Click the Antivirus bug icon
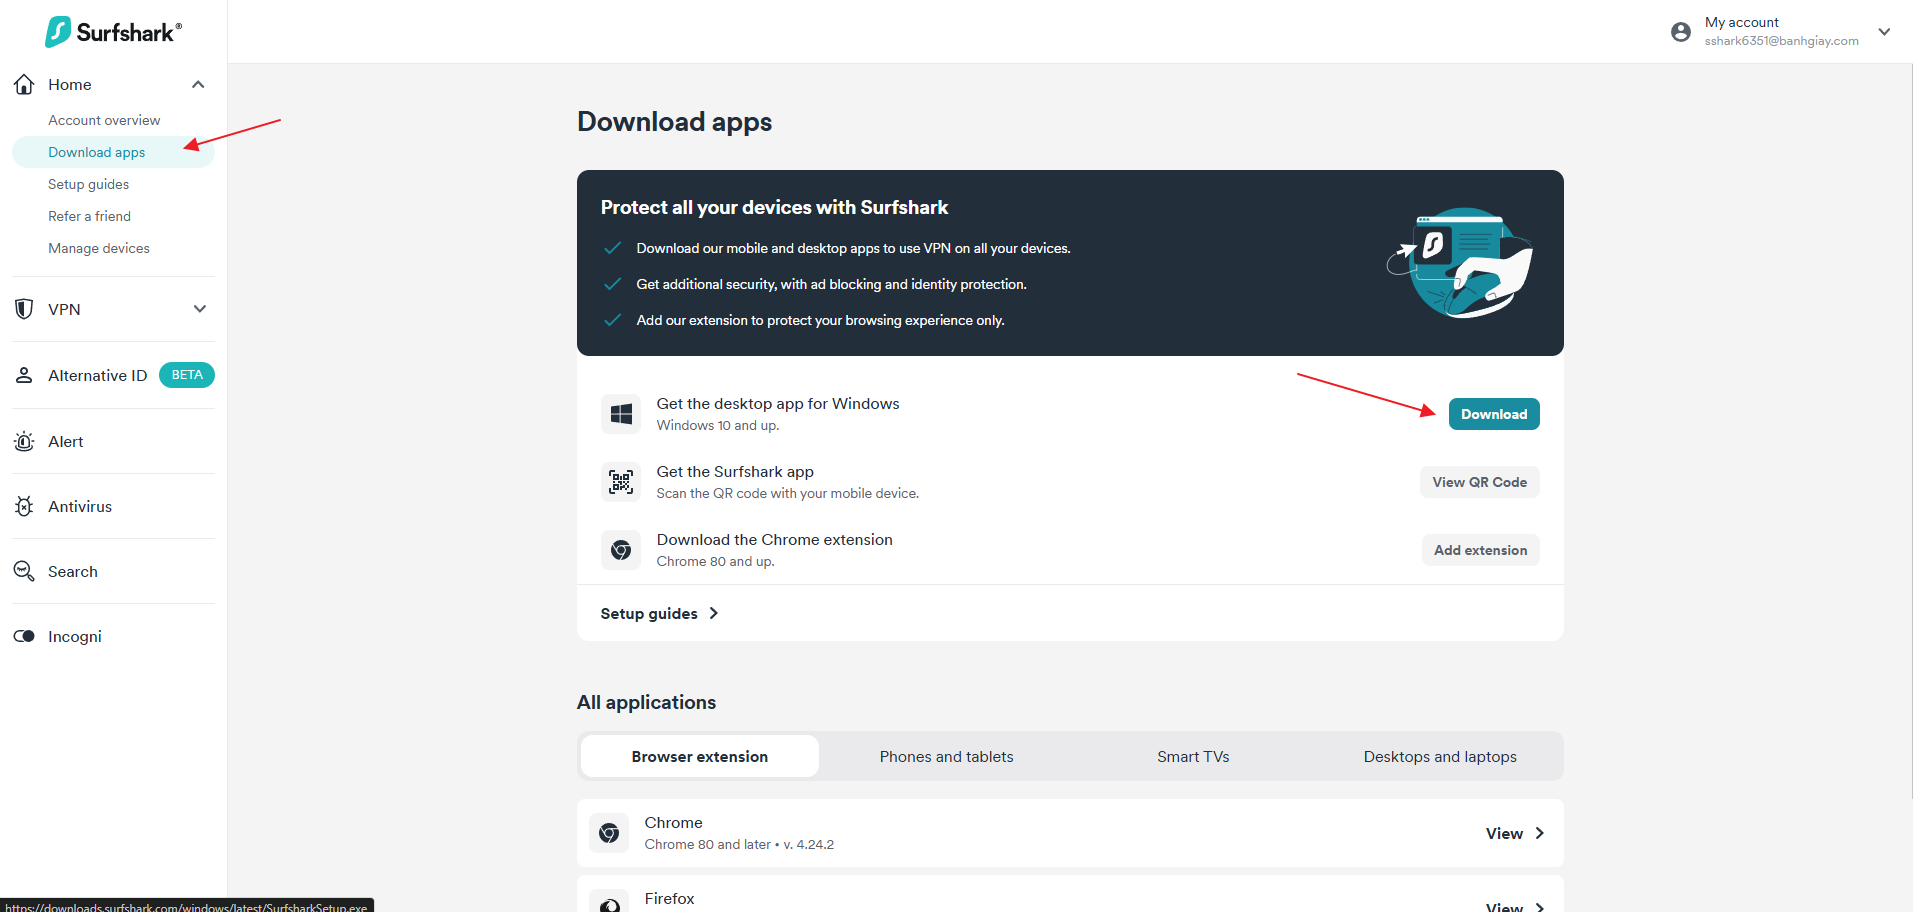Image resolution: width=1913 pixels, height=912 pixels. click(x=25, y=507)
